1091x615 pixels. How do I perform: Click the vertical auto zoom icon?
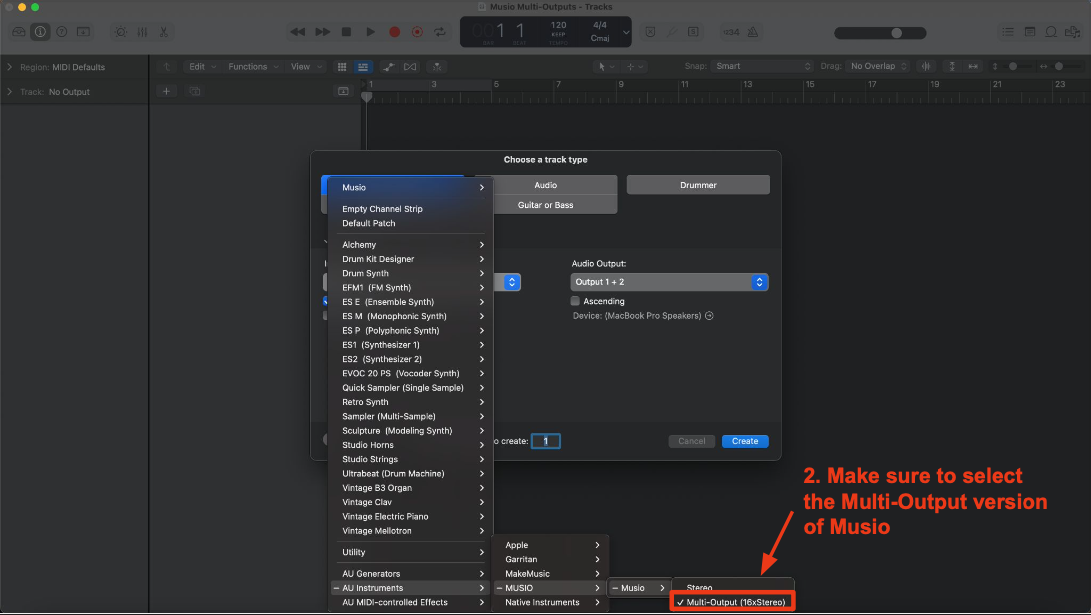click(x=952, y=66)
